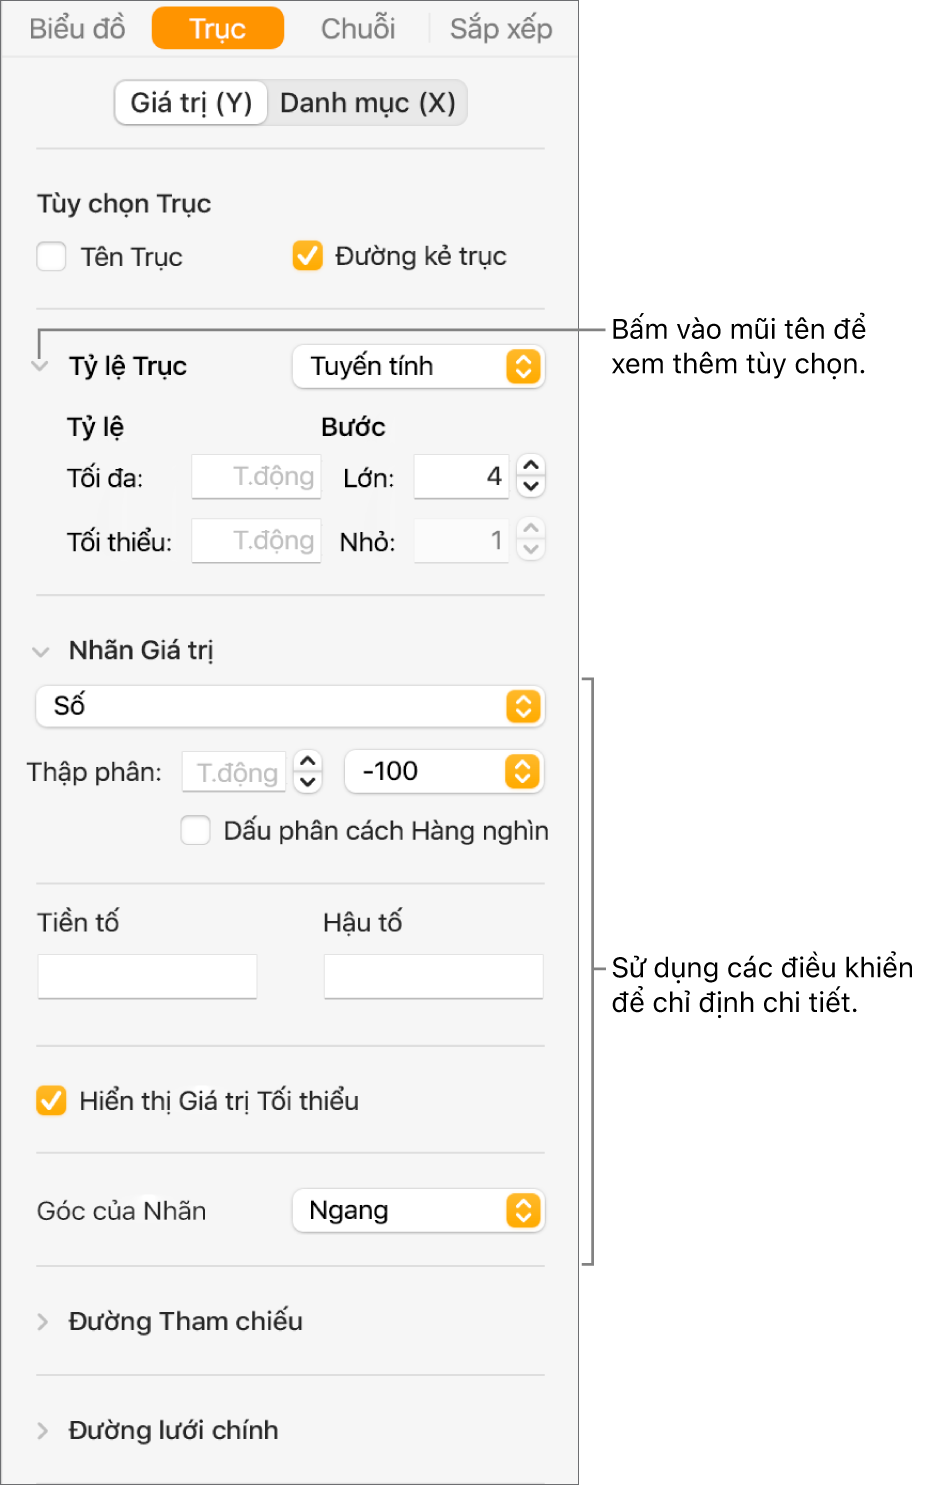
Task: Switch to the Biểu đồ tab
Action: click(x=77, y=28)
